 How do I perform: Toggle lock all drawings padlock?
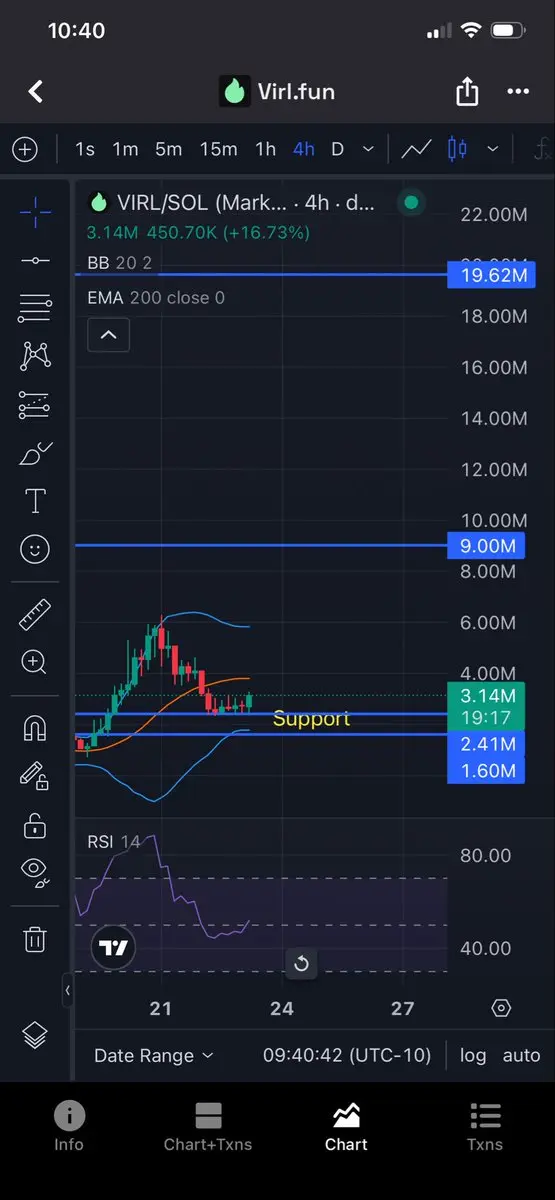click(35, 825)
